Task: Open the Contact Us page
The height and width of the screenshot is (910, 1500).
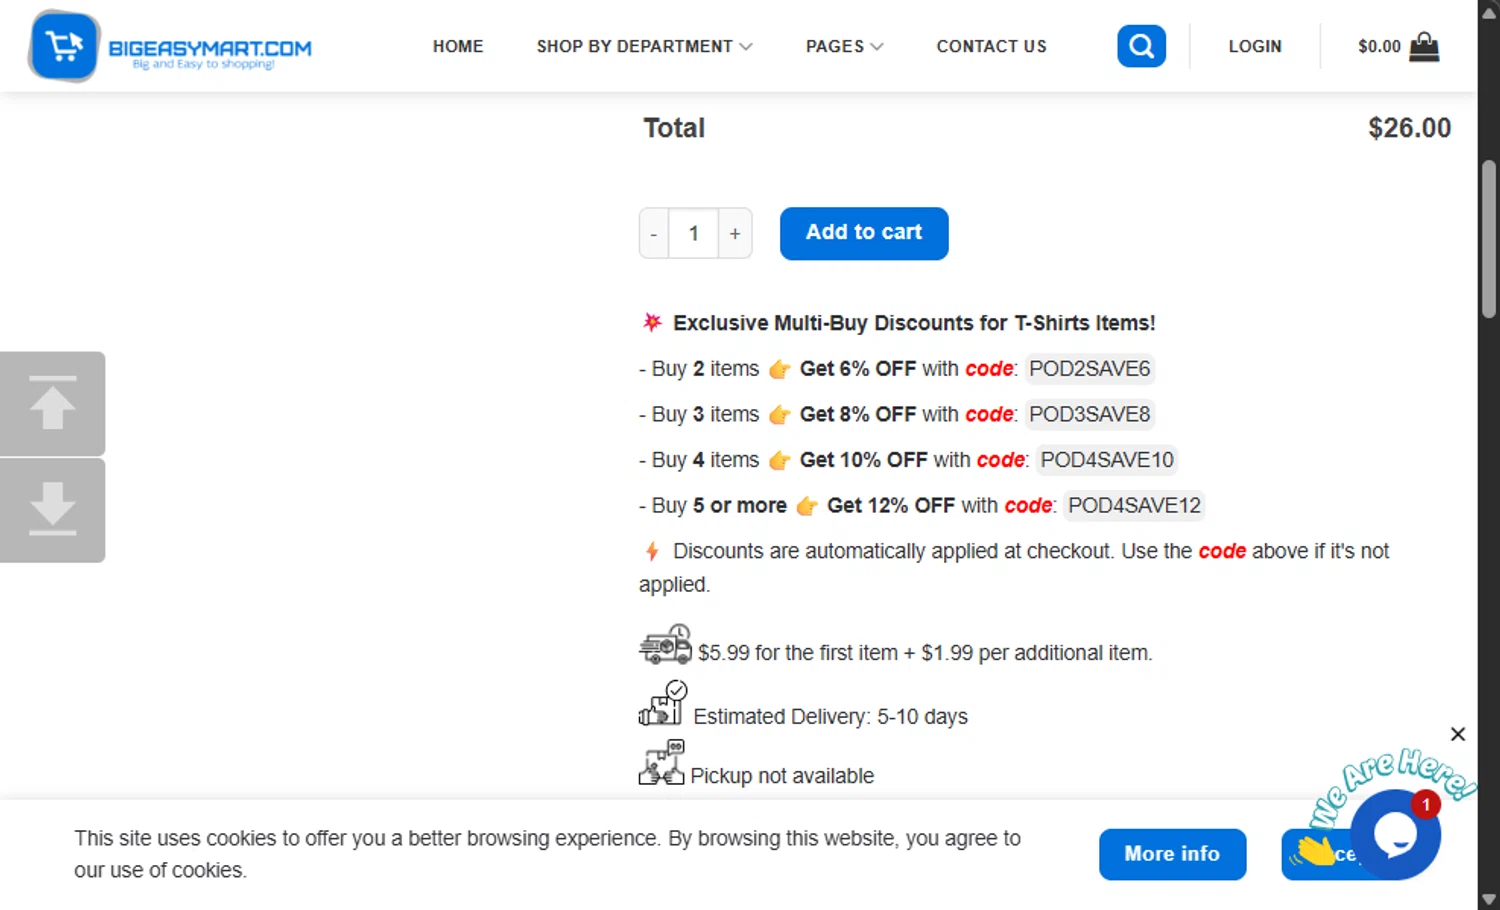Action: (991, 46)
